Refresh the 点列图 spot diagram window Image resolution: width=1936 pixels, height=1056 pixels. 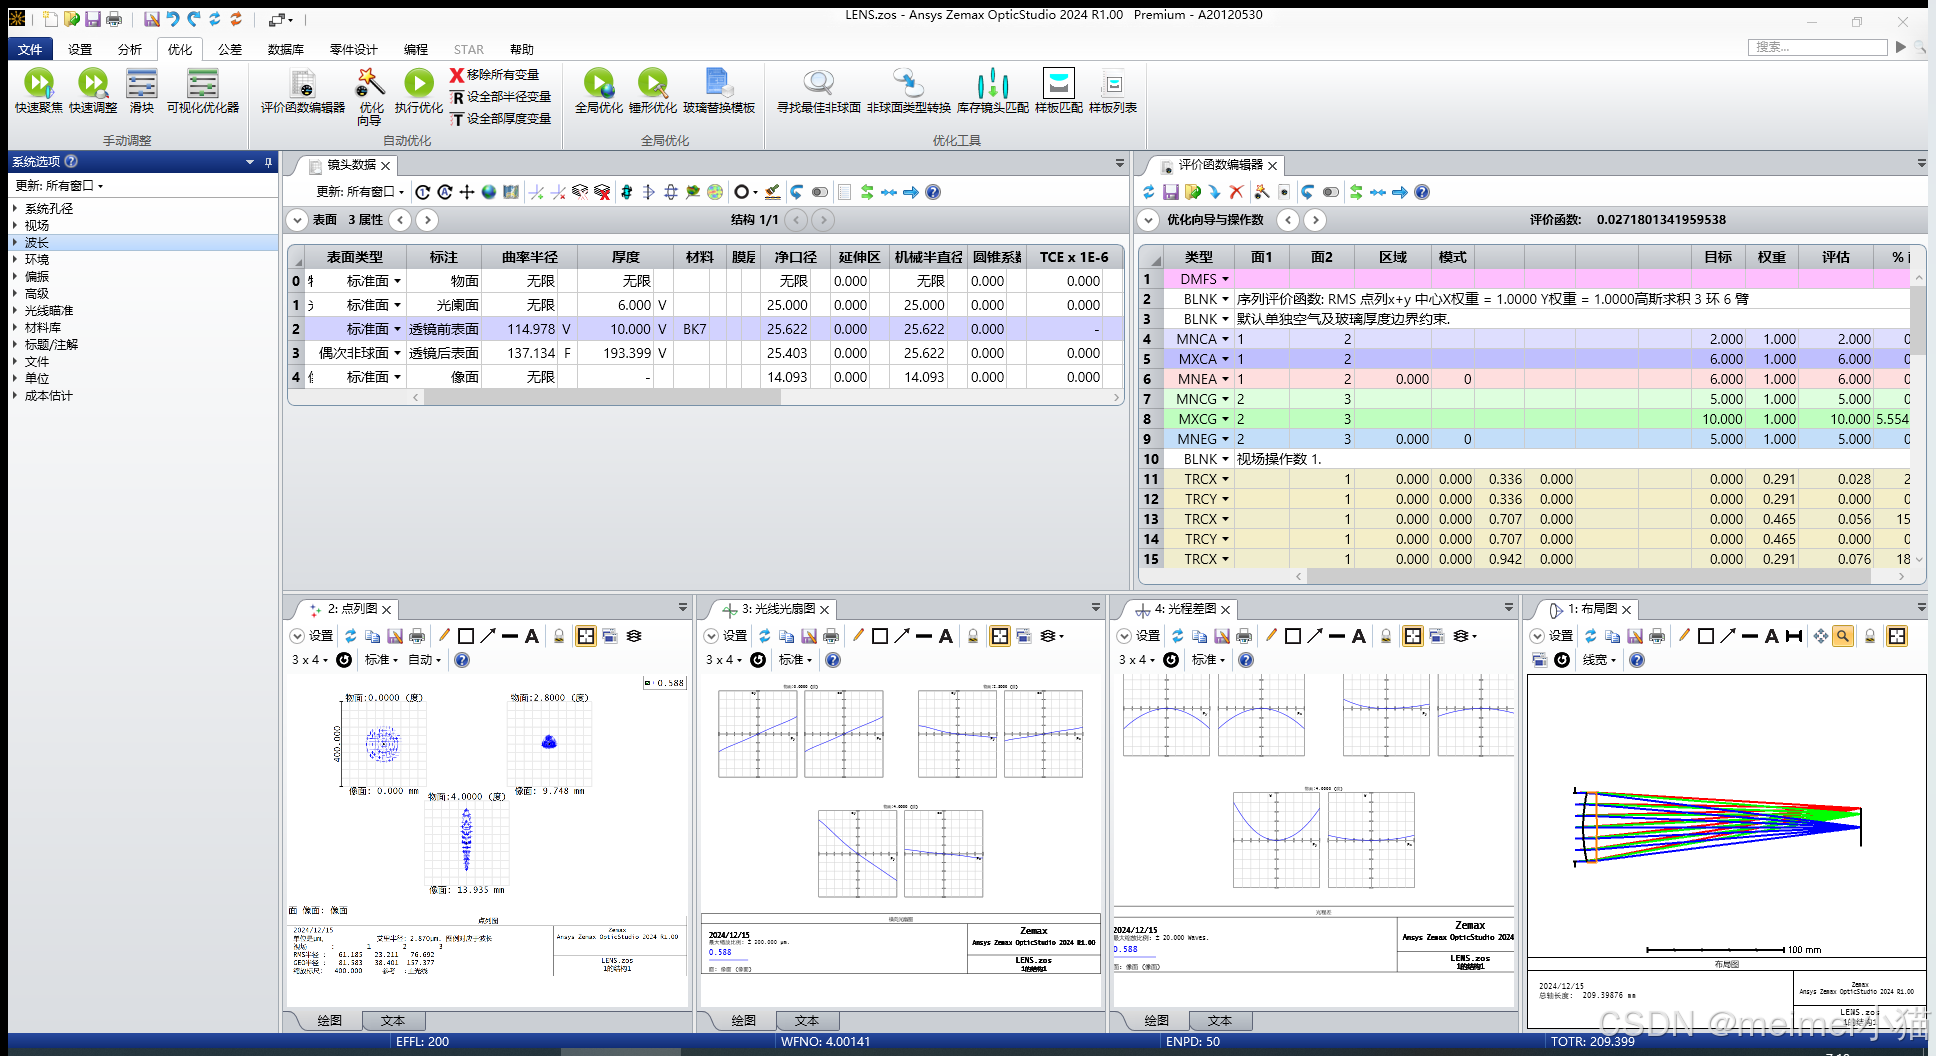[351, 636]
